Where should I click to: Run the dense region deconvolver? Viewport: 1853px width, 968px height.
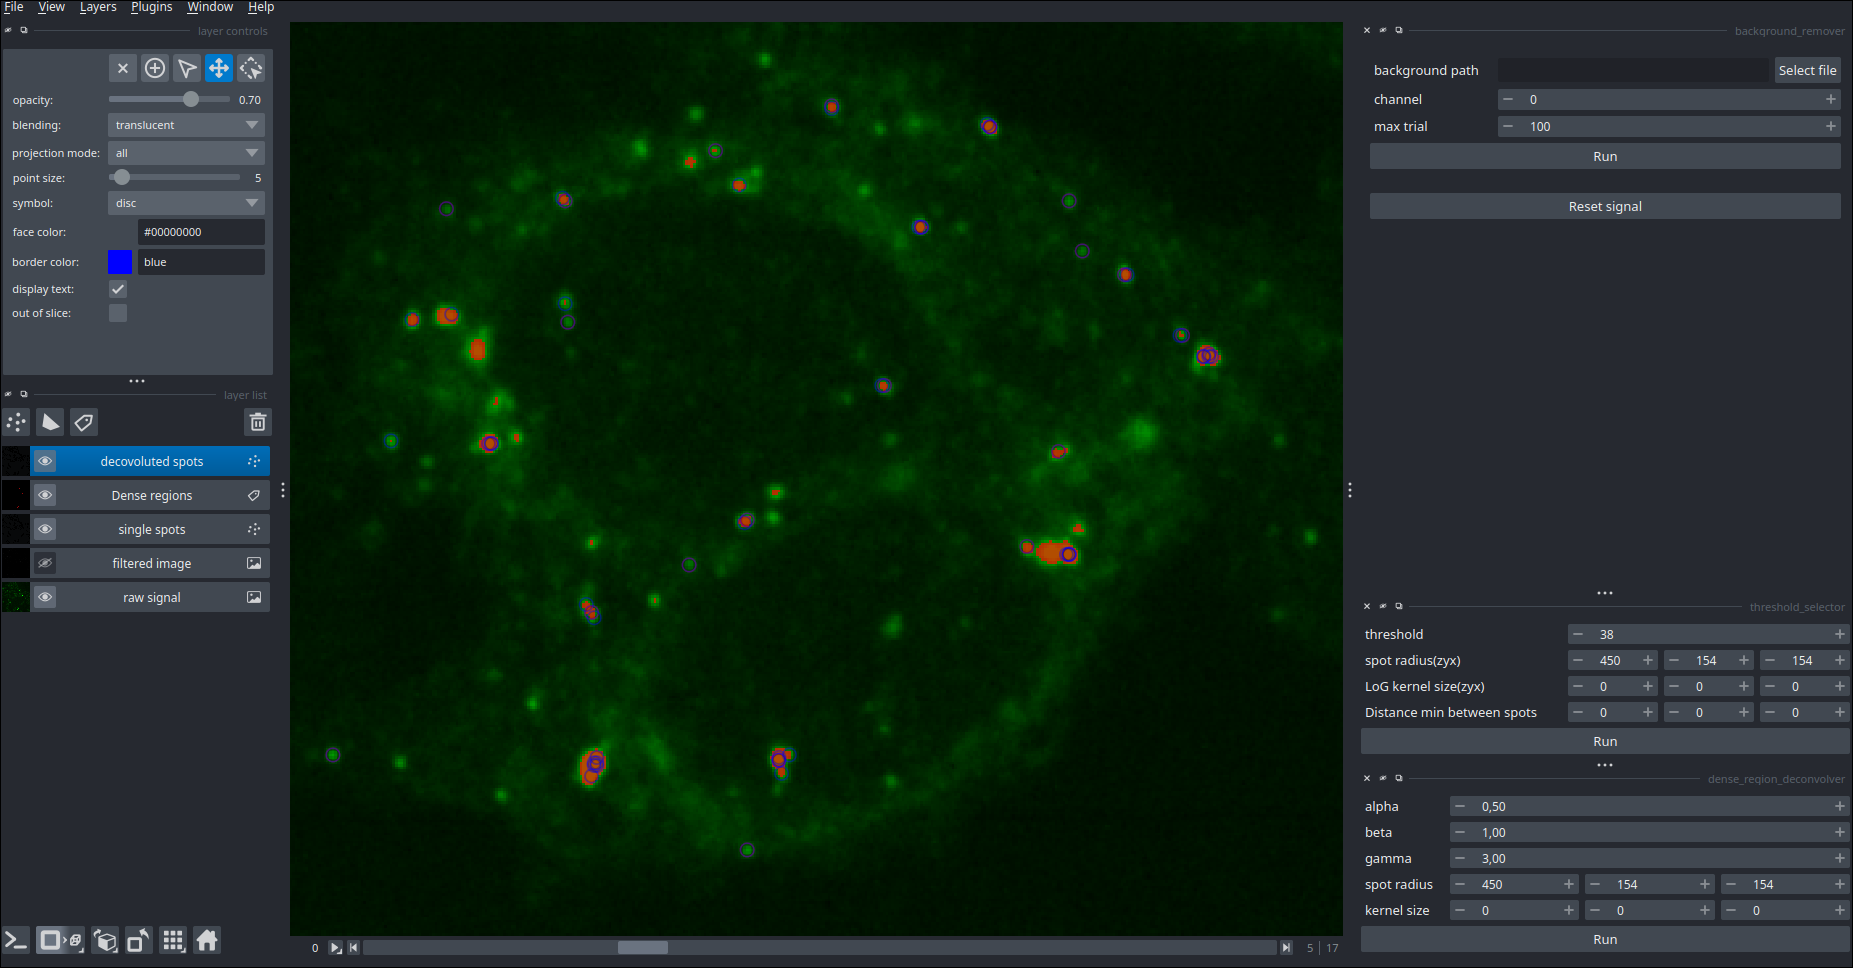pos(1605,939)
